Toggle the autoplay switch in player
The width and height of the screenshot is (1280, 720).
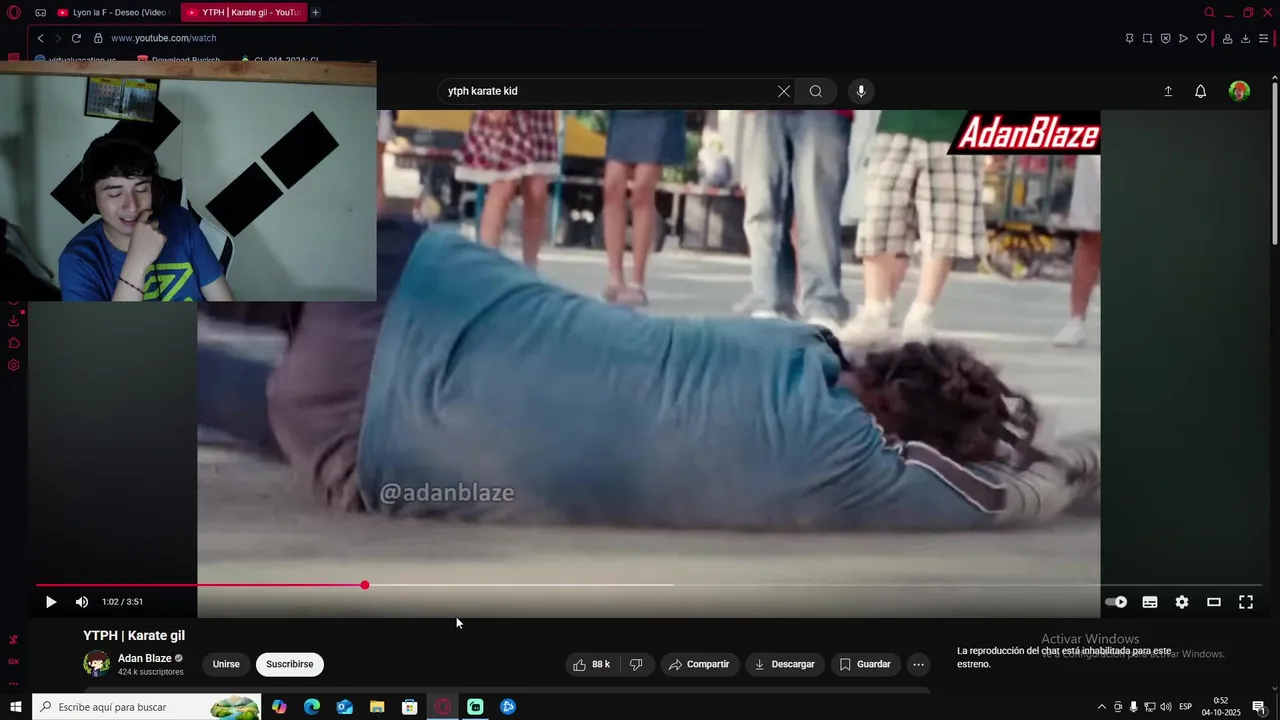coord(1116,602)
